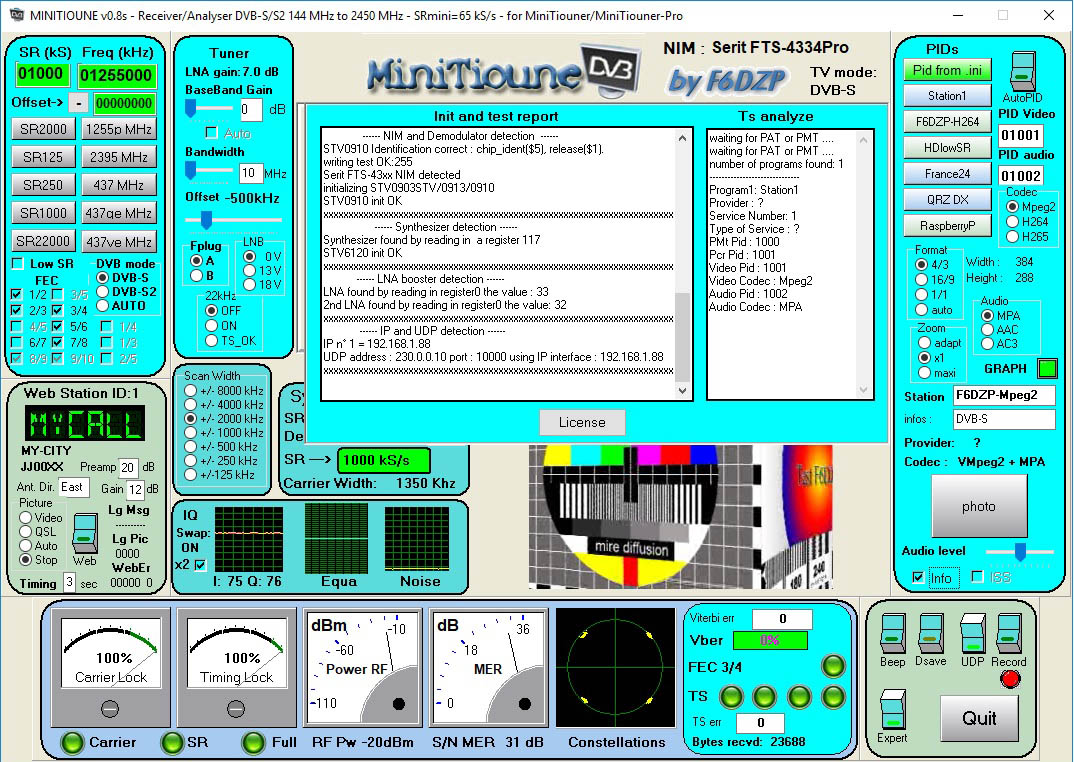Viewport: 1074px width, 762px height.
Task: Adjust the Bandwidth slider
Action: point(191,170)
